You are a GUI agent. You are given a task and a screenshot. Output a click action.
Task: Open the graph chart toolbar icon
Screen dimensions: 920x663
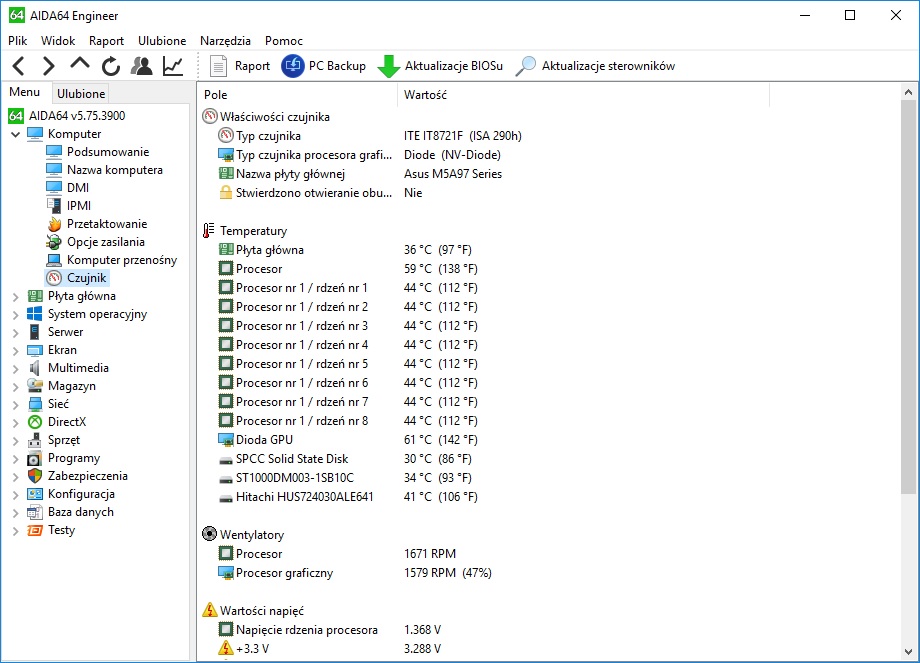coord(172,66)
